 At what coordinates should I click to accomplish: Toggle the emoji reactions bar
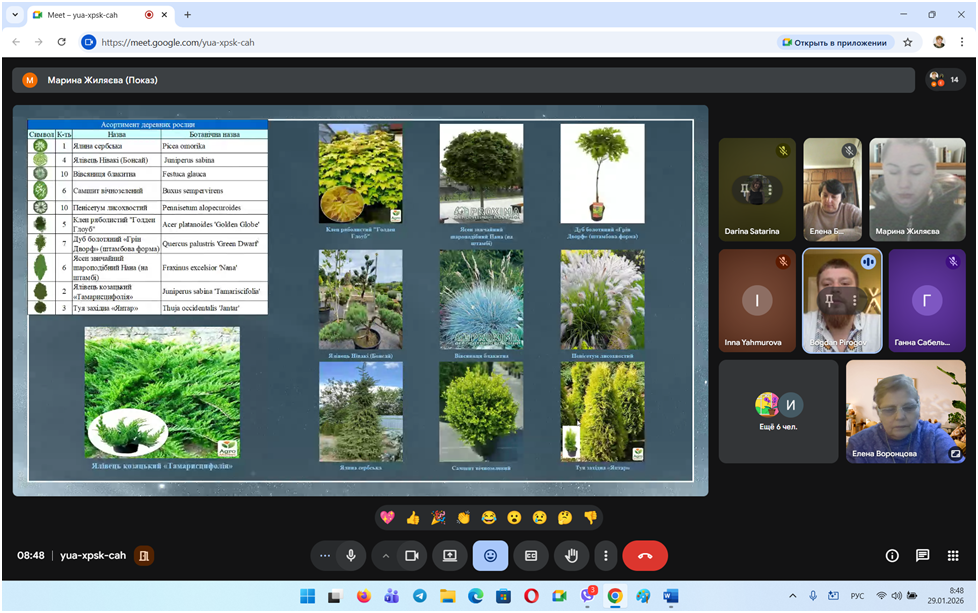(x=490, y=555)
